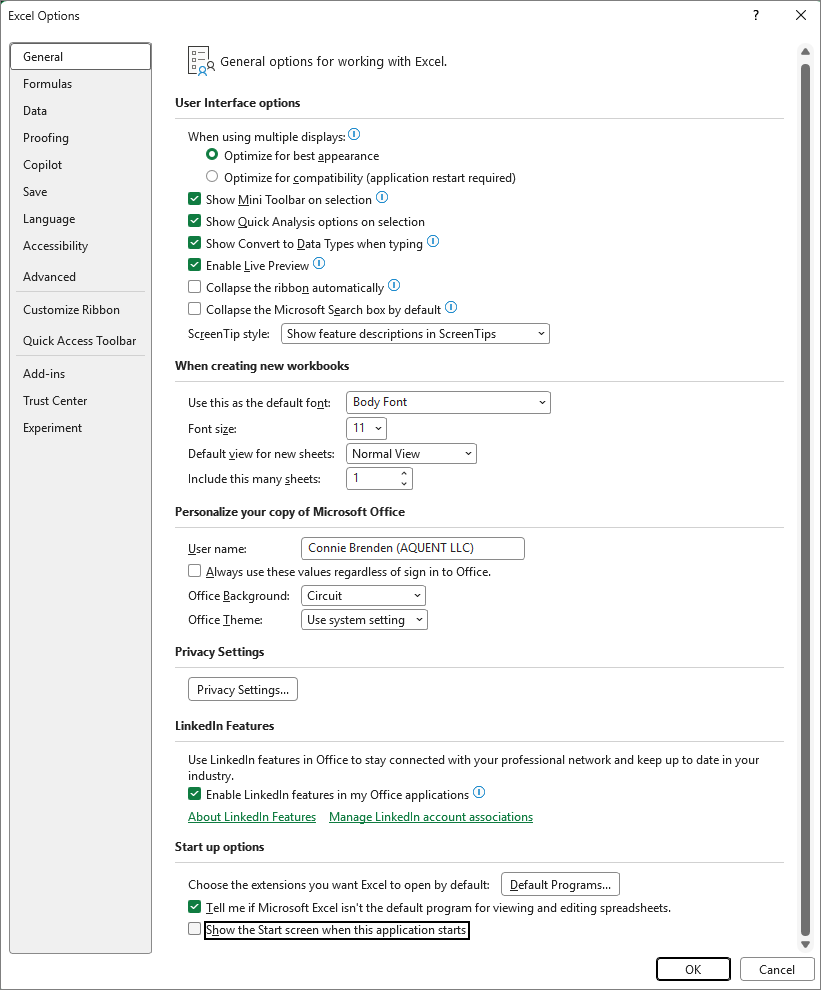The image size is (821, 990).
Task: Click info icon next to Mini Toolbar option
Action: (382, 198)
